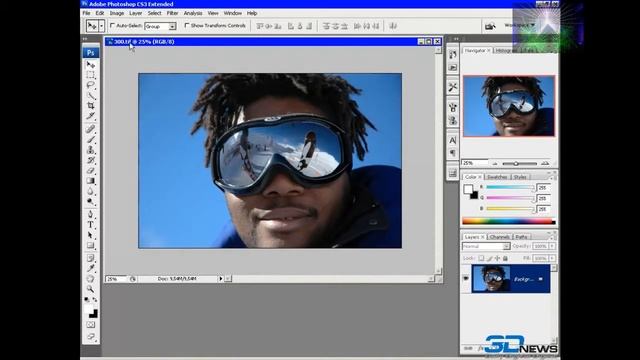Toggle Quick Mask mode in toolbox
The image size is (640, 360).
[91, 325]
